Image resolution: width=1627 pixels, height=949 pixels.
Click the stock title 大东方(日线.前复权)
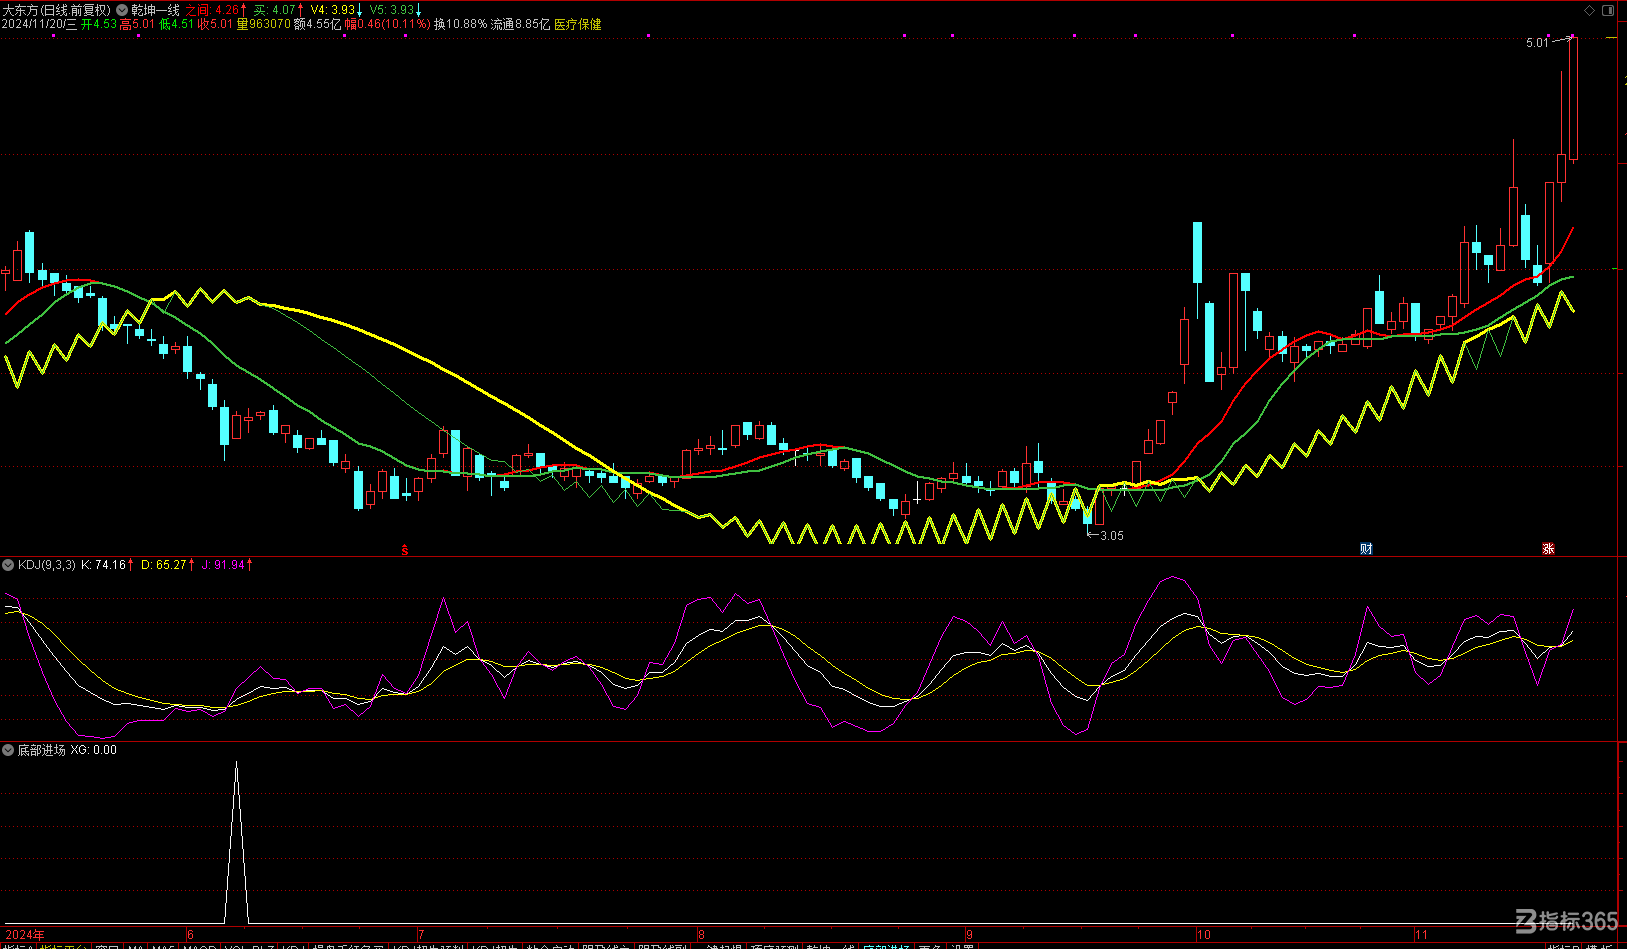pyautogui.click(x=57, y=10)
